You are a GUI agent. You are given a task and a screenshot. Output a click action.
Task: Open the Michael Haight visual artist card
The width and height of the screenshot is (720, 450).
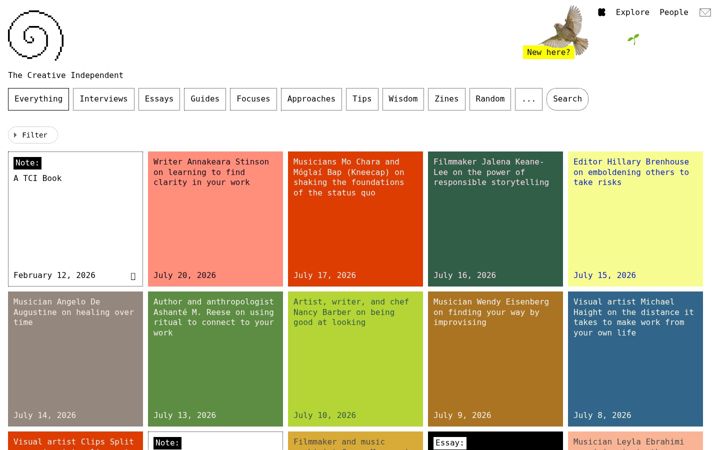point(636,359)
